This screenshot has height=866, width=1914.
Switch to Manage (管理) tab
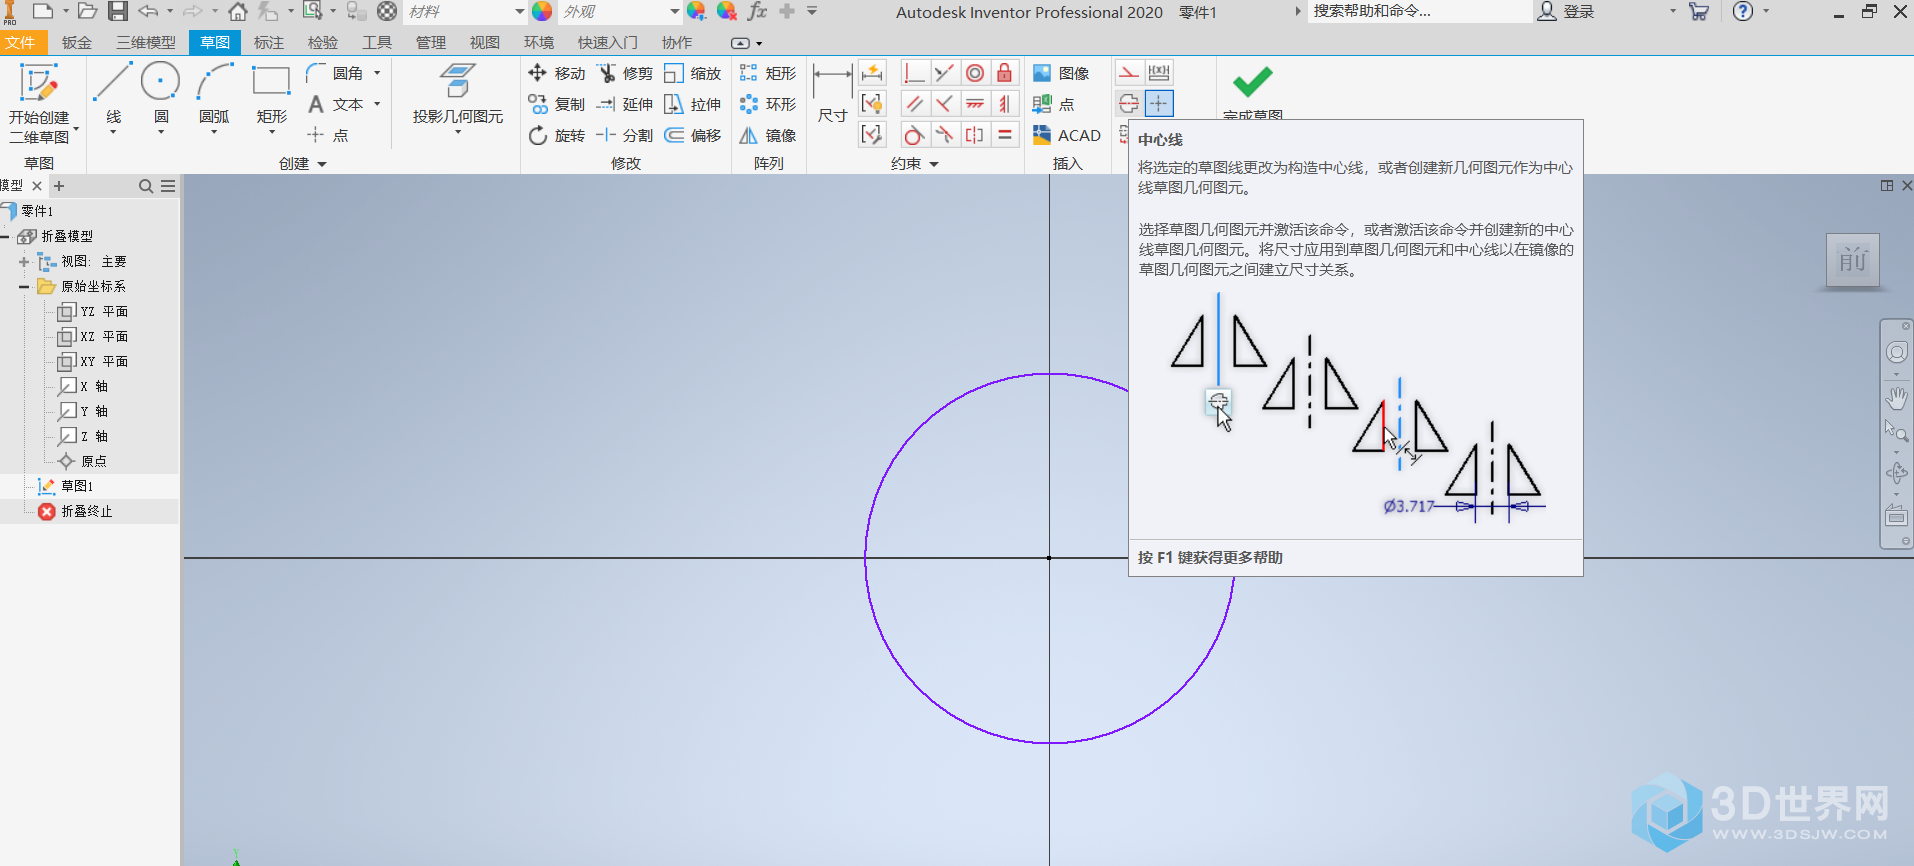(x=430, y=43)
